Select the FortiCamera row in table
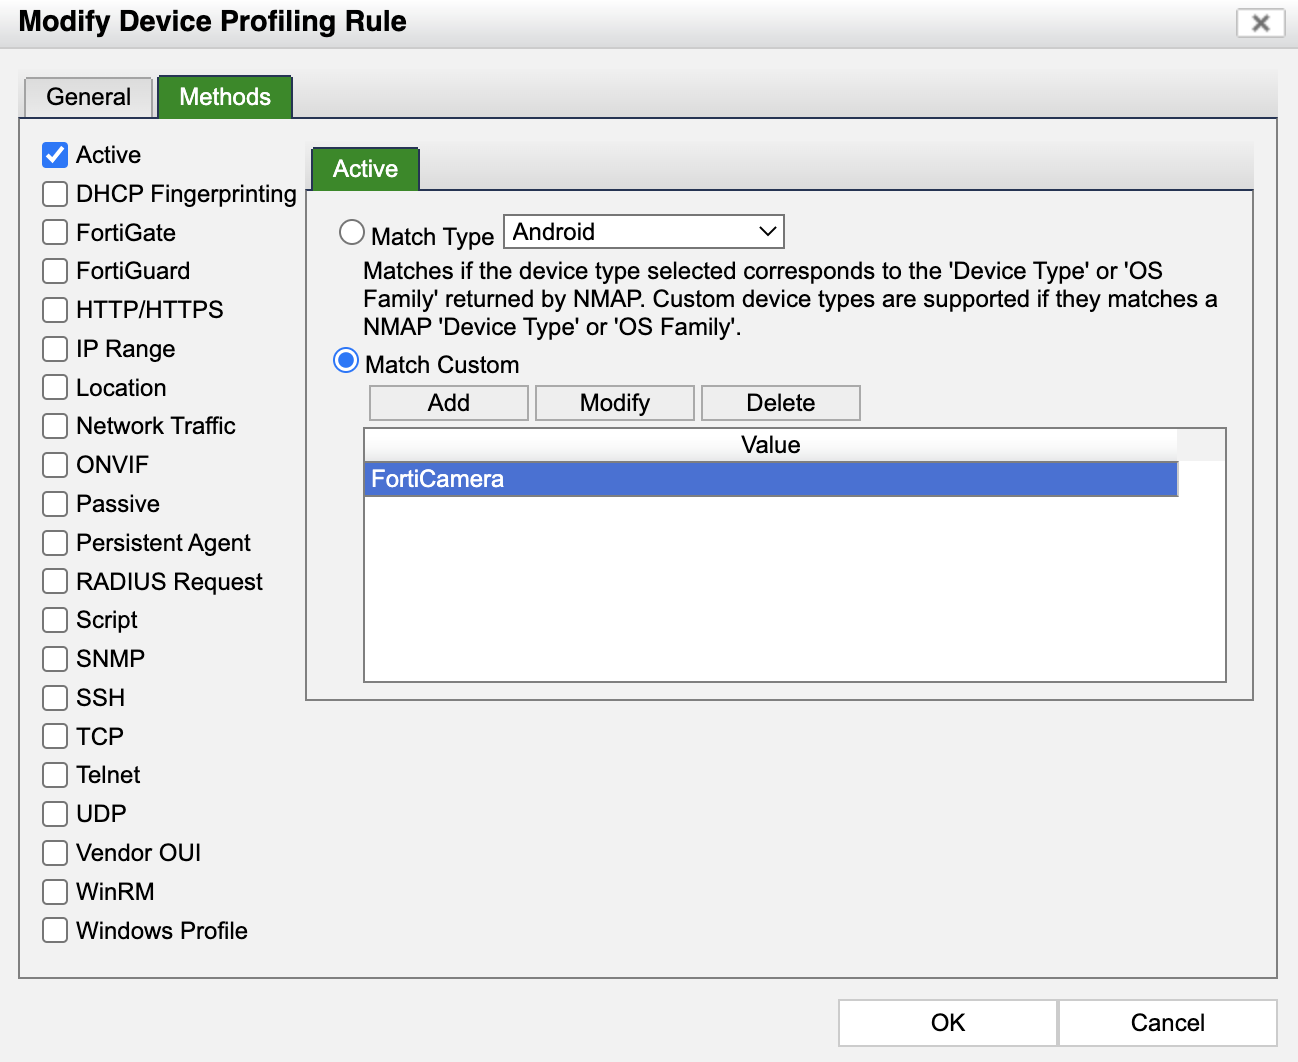Screen dimensions: 1298x1062 [x=770, y=479]
